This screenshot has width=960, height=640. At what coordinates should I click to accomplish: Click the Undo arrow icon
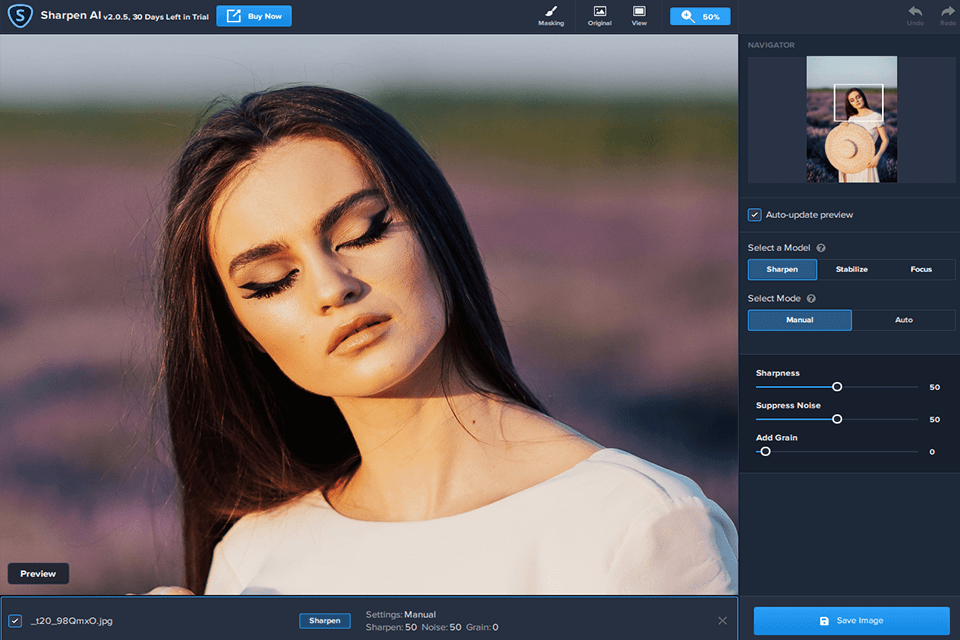point(915,13)
